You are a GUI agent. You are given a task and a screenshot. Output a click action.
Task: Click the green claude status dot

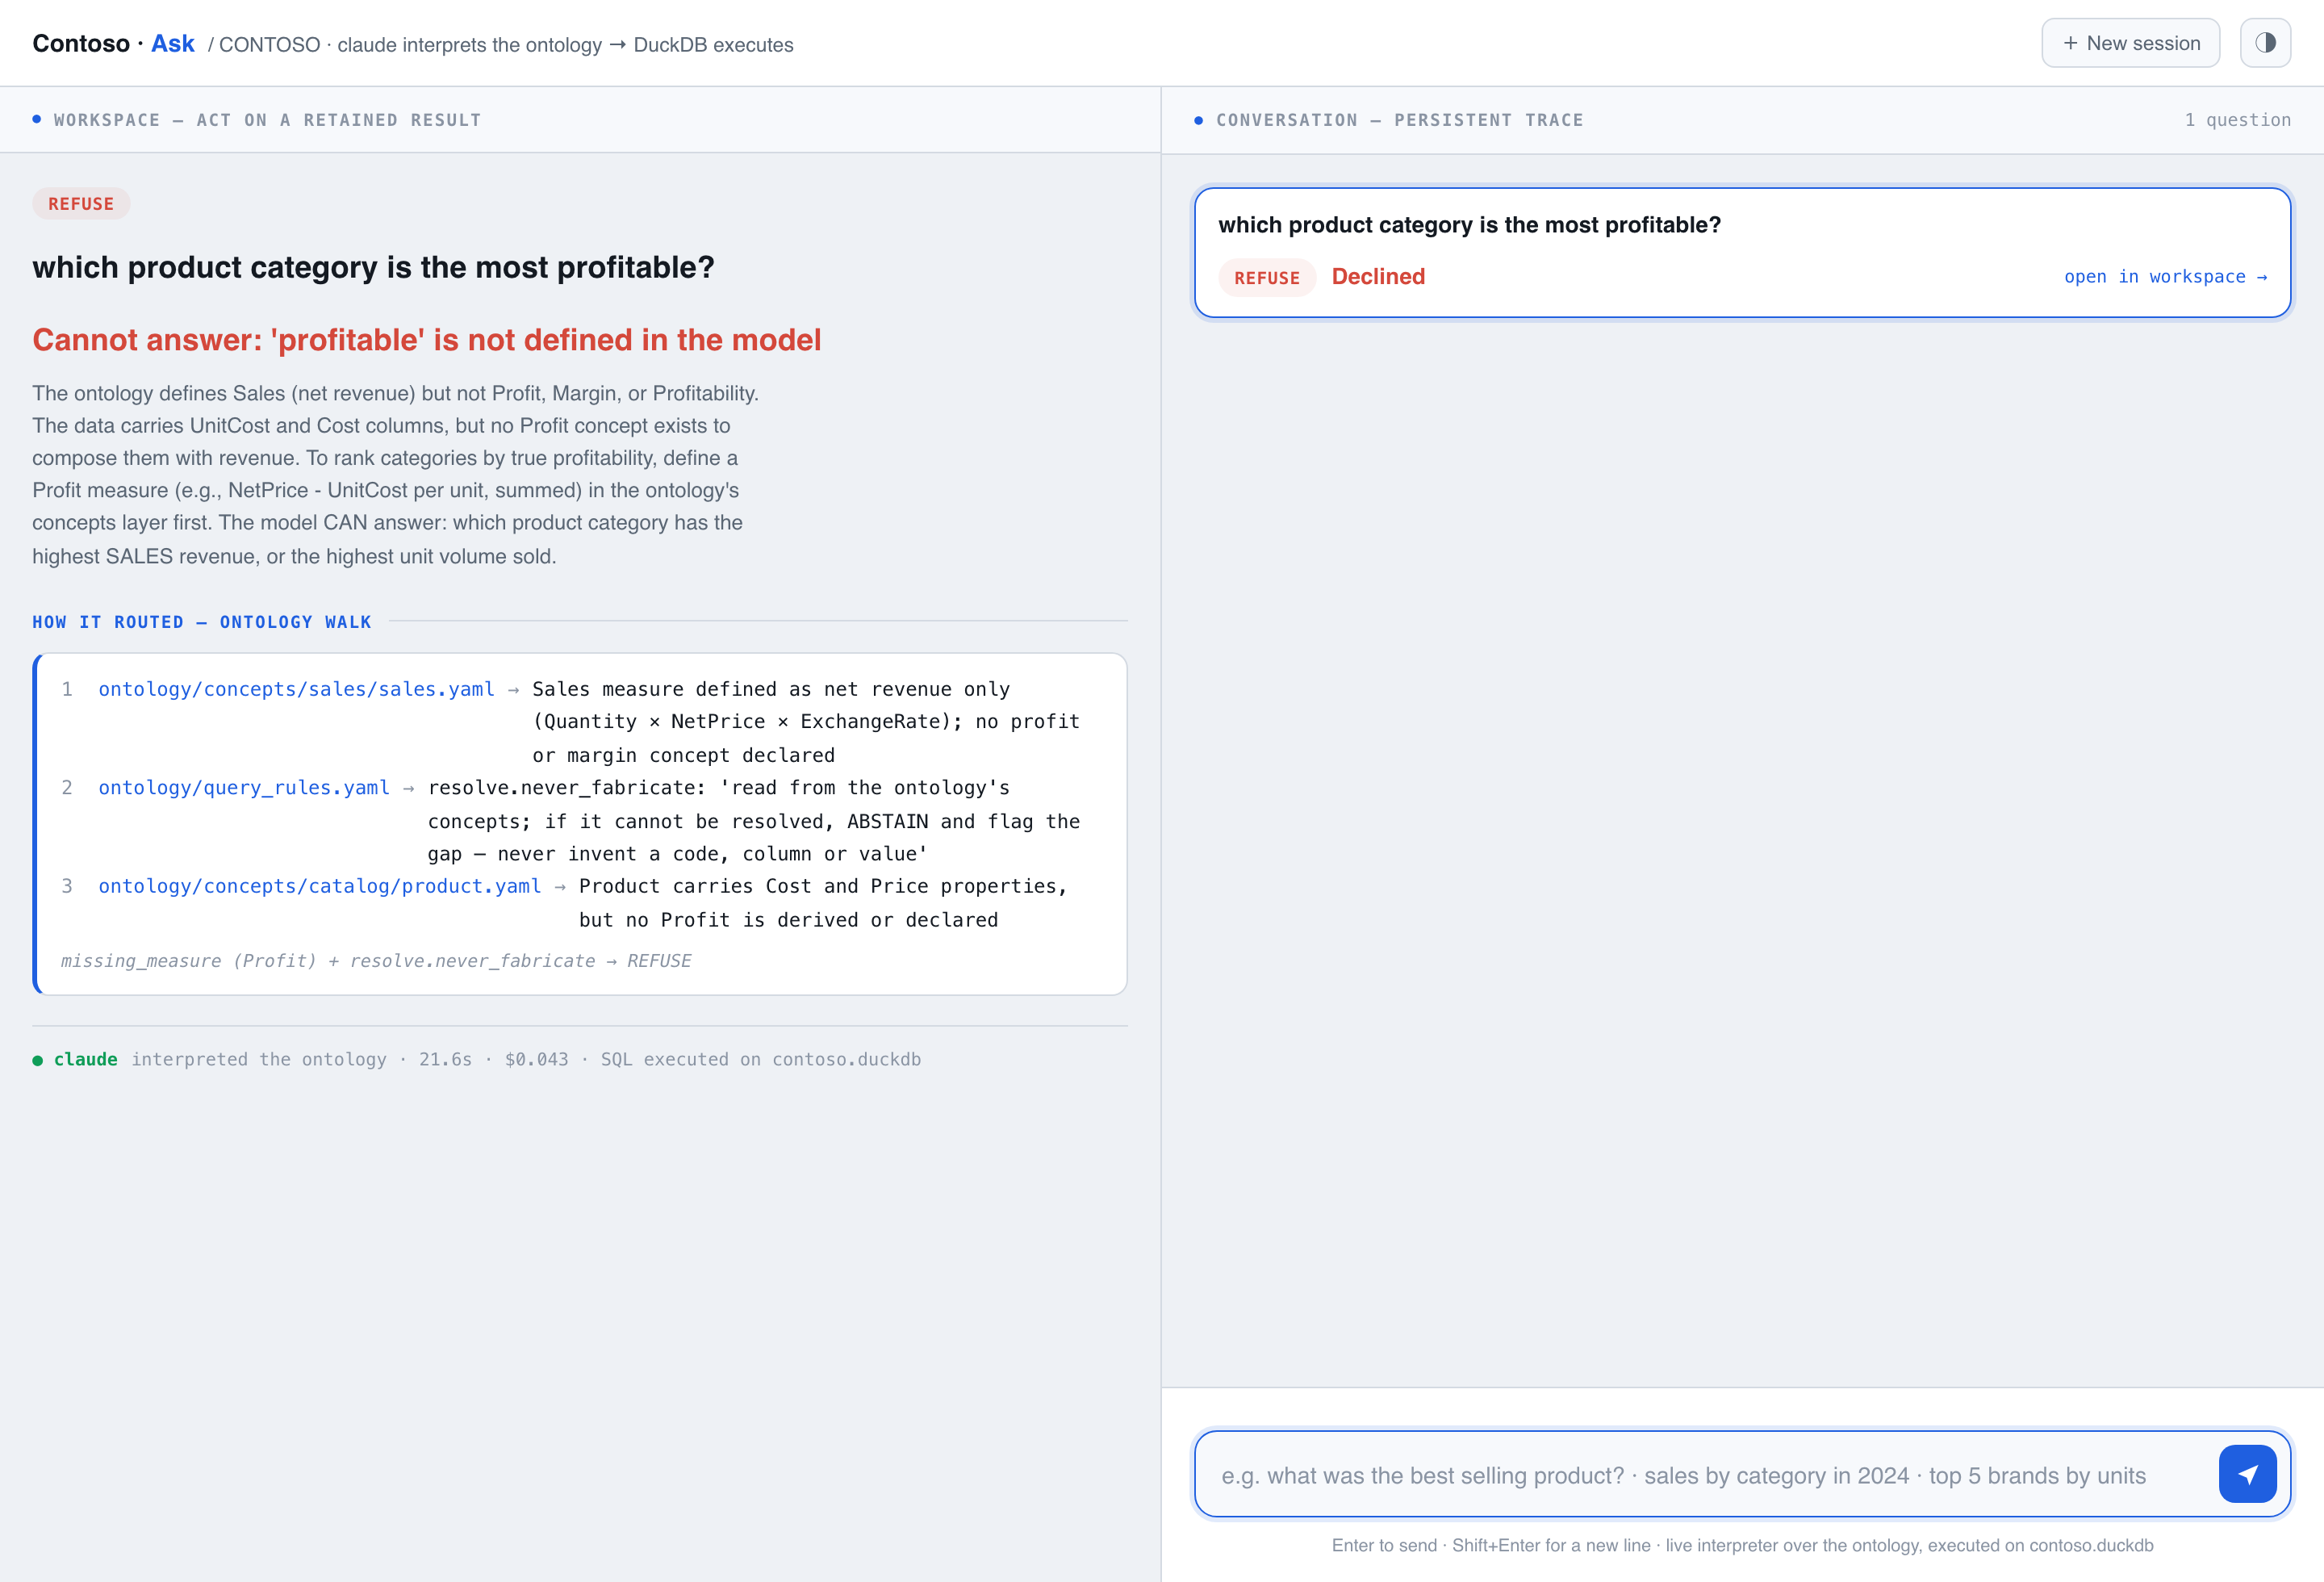coord(38,1060)
